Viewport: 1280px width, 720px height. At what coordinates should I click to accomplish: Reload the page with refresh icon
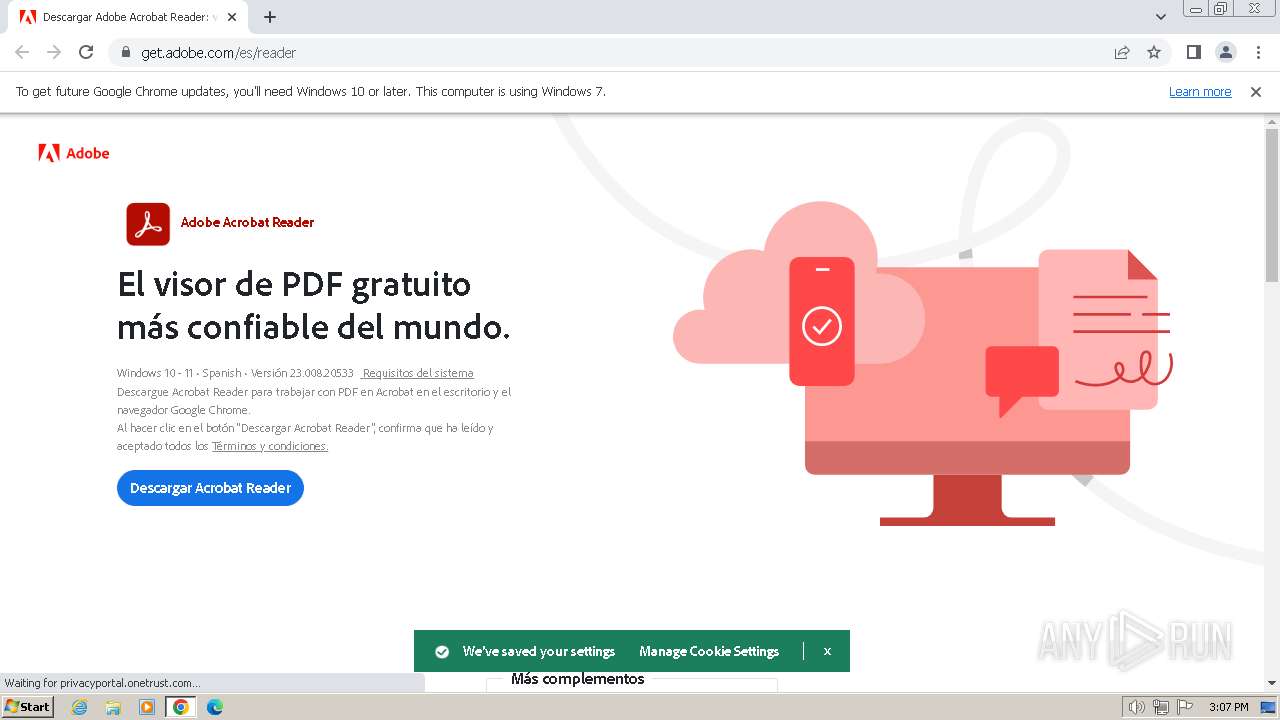coord(86,52)
